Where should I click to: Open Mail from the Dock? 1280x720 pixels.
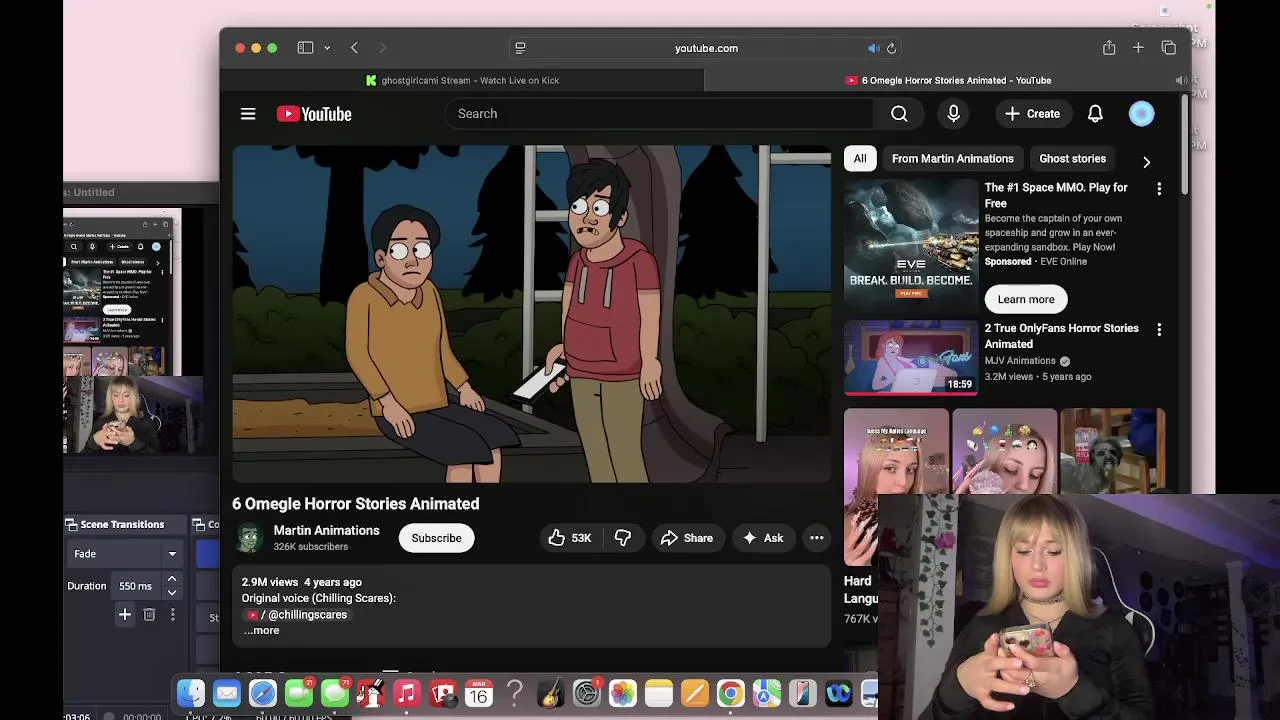coord(227,693)
